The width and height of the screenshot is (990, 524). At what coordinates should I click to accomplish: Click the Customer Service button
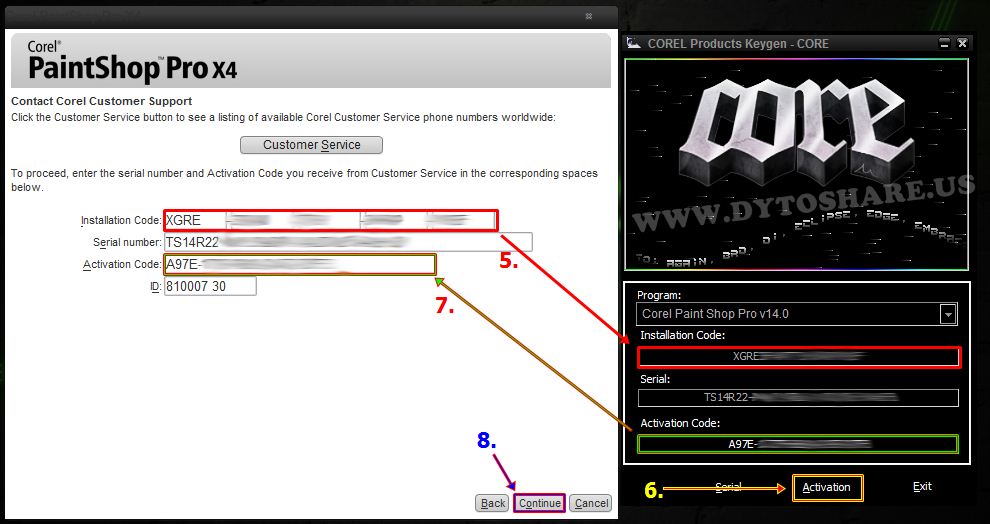coord(311,145)
